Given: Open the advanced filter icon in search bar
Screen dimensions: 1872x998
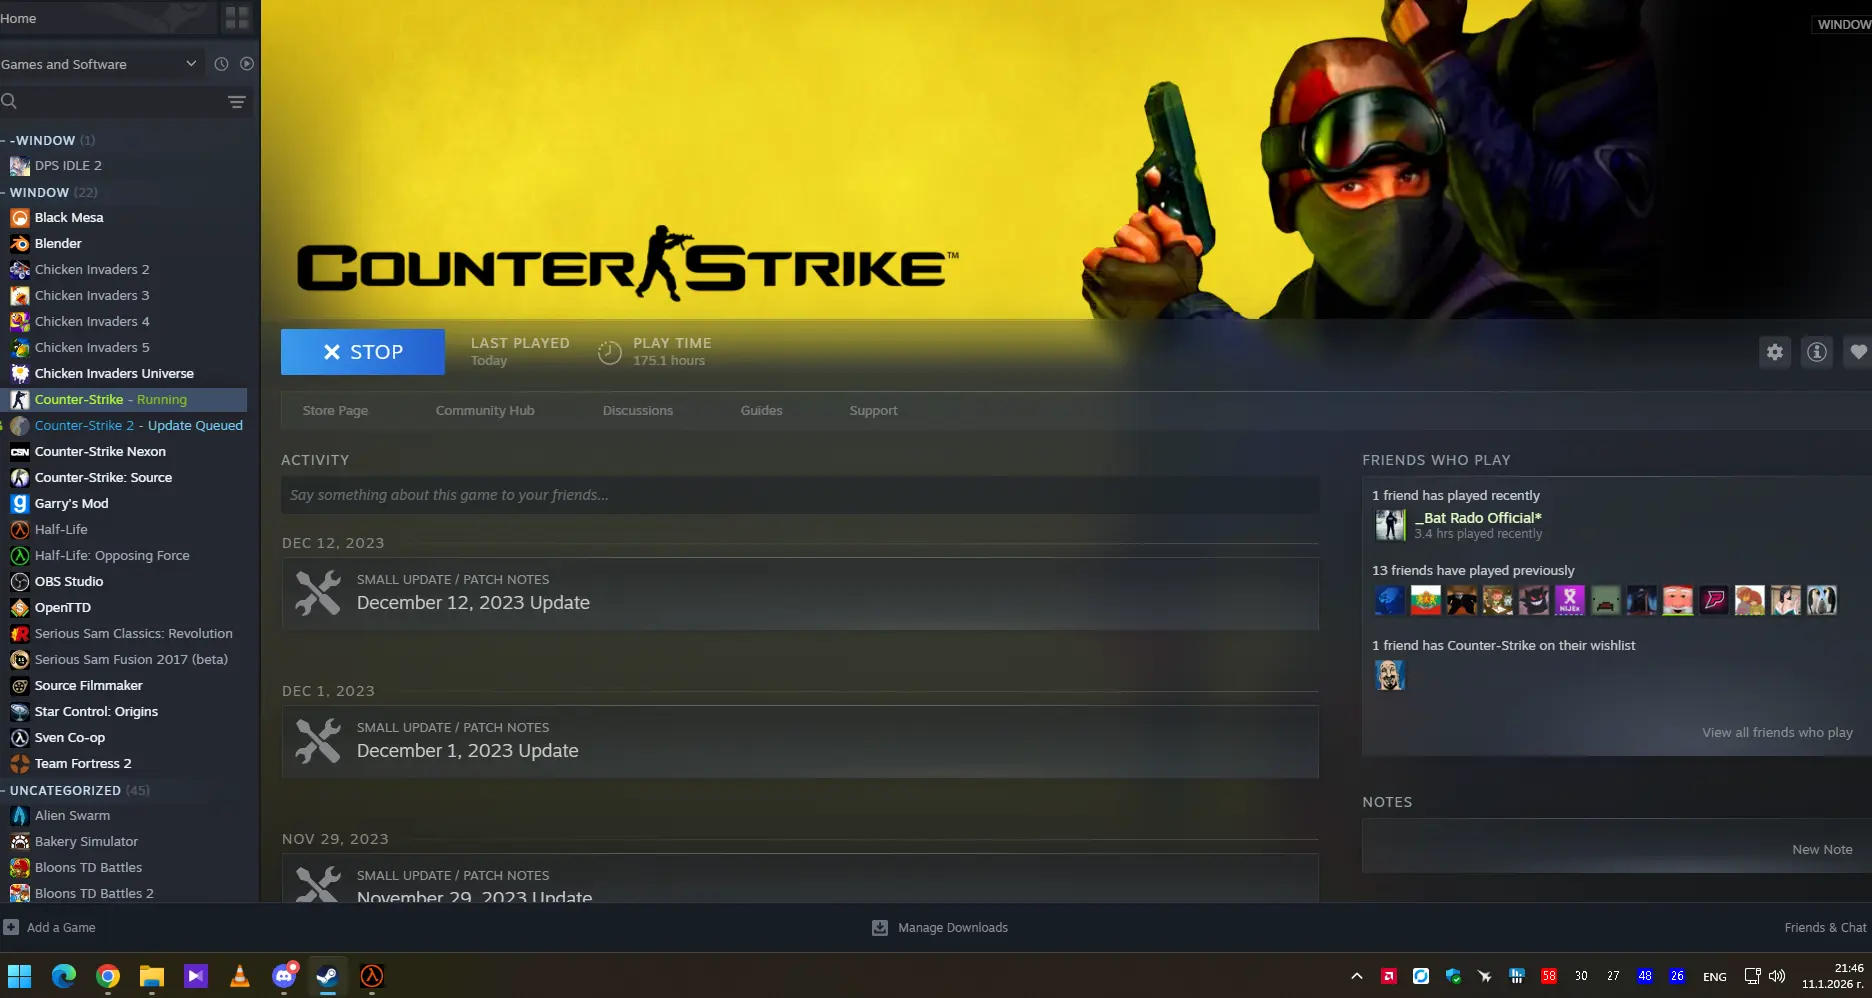Looking at the screenshot, I should tap(237, 102).
